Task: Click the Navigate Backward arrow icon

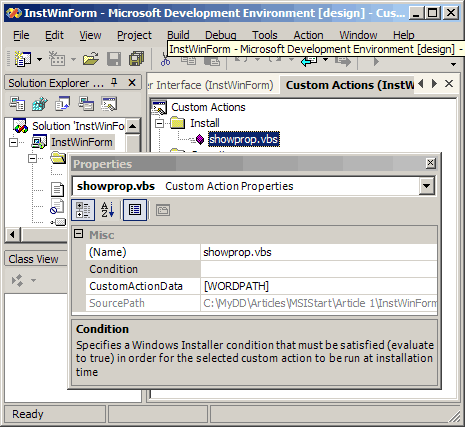Action: coord(309,61)
